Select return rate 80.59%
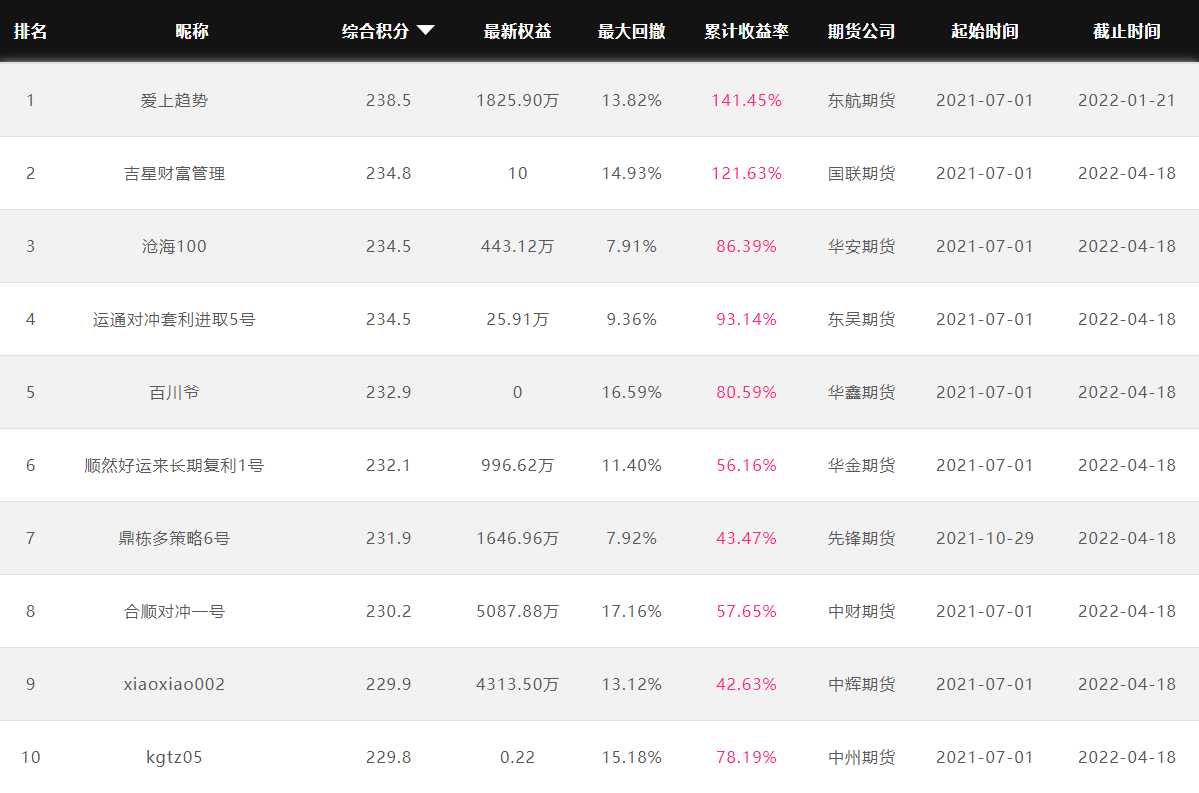 tap(746, 392)
